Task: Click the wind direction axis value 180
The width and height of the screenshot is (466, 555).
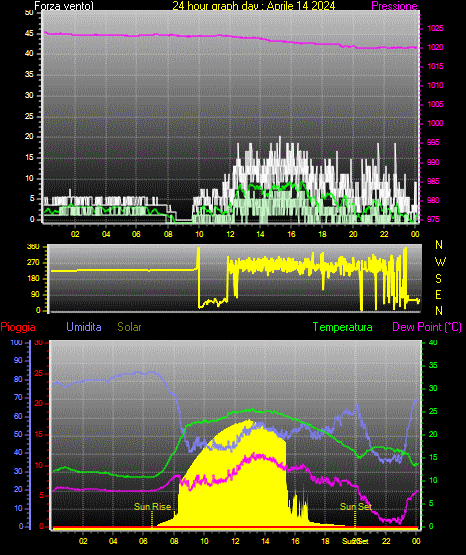Action: pyautogui.click(x=33, y=279)
